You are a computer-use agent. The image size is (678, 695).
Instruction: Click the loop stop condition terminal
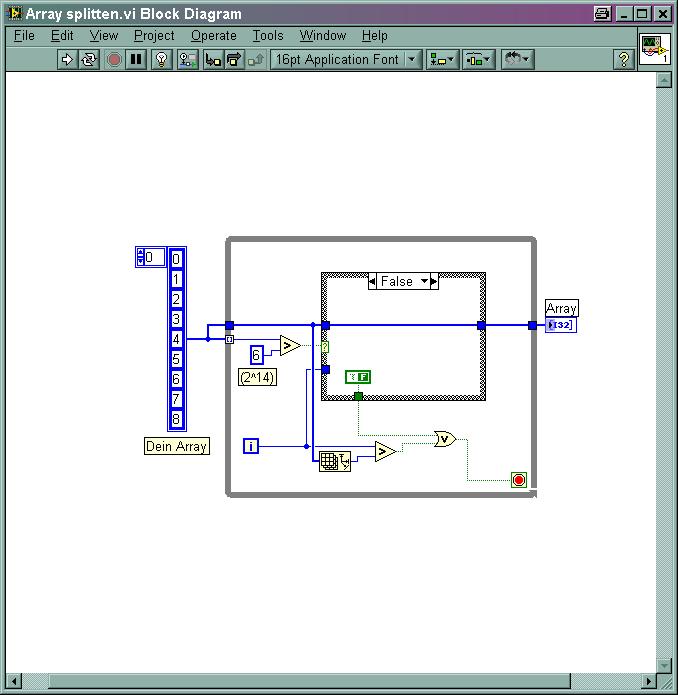(x=518, y=480)
